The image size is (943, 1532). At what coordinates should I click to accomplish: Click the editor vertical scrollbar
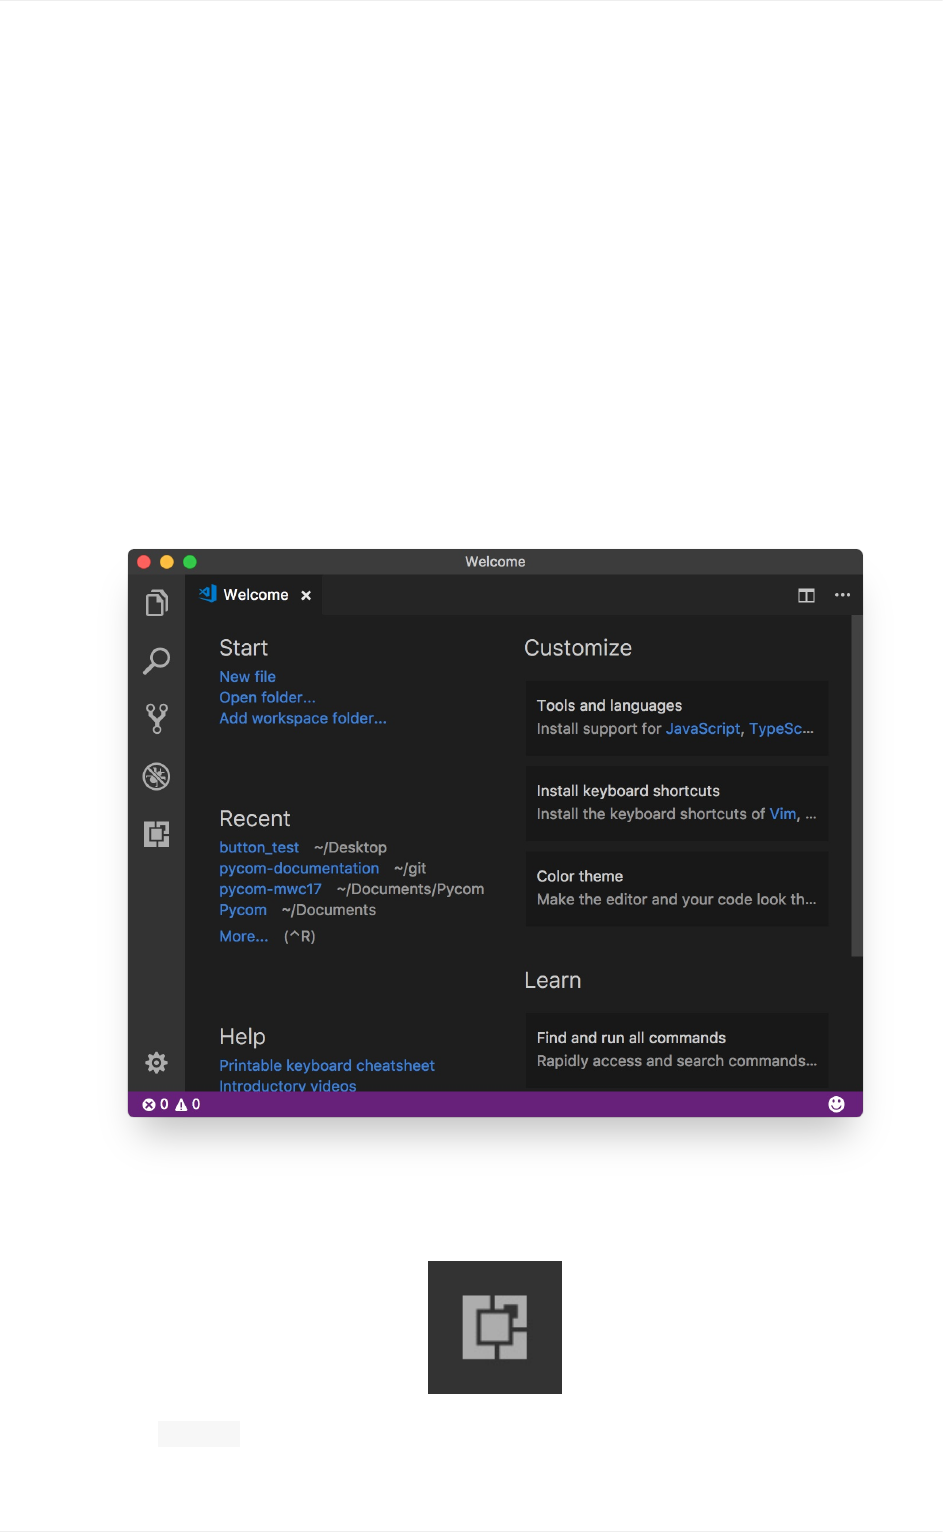pos(856,786)
